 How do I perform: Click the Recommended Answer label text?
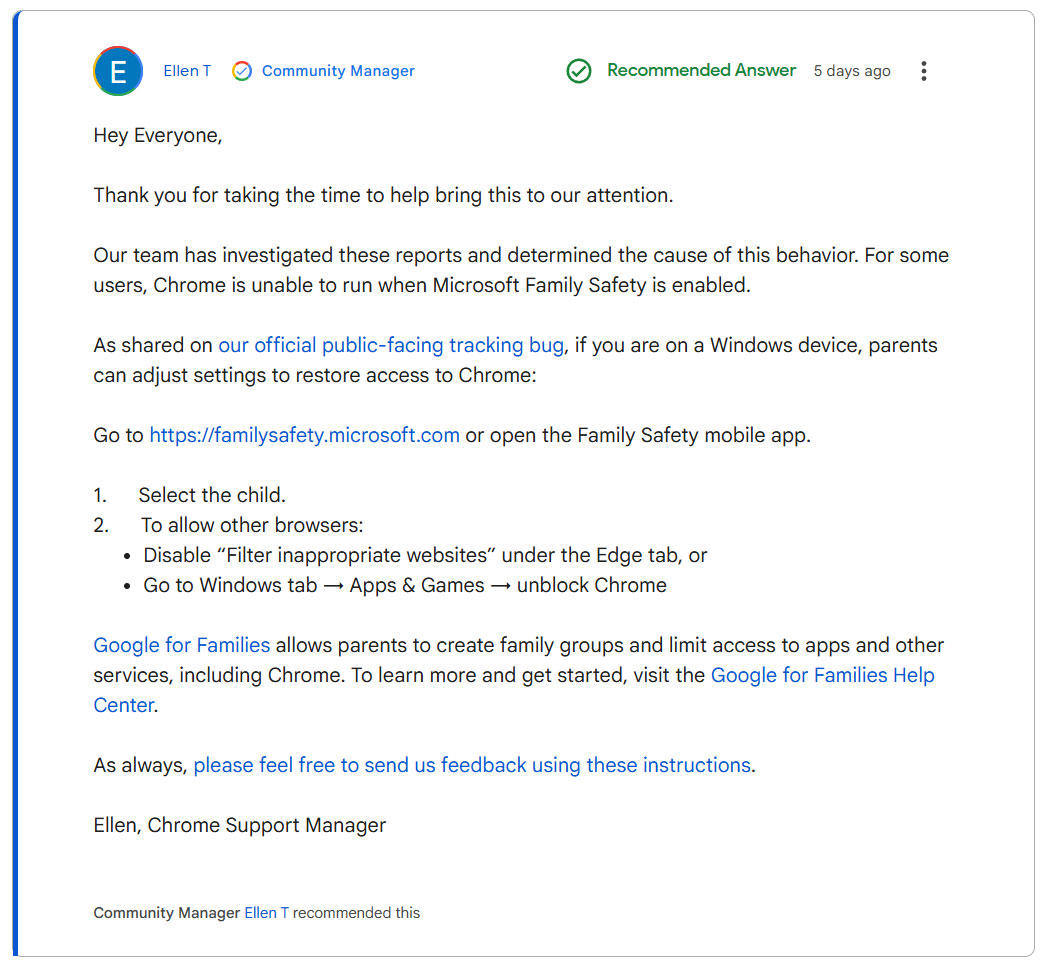pos(701,70)
